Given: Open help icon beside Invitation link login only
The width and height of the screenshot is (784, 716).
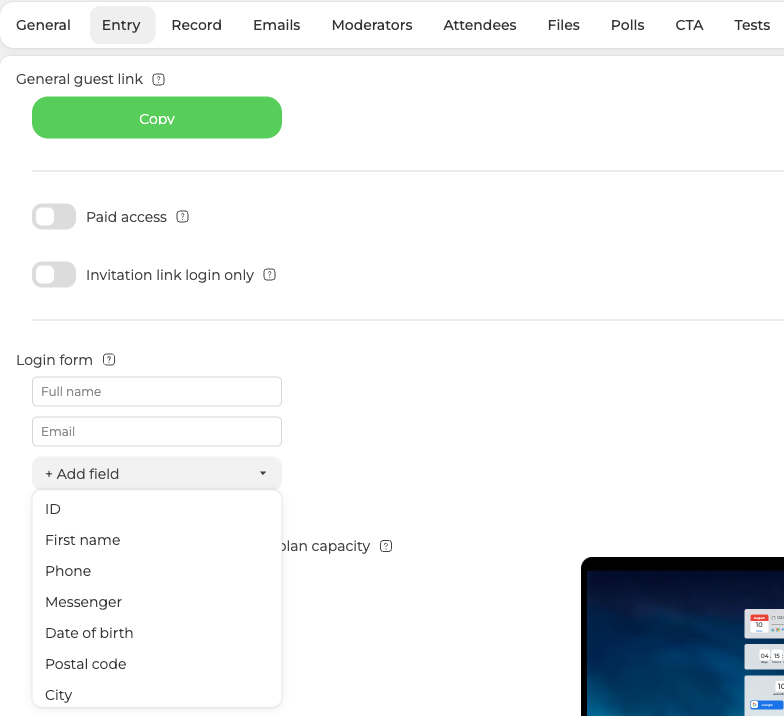Looking at the screenshot, I should [270, 274].
